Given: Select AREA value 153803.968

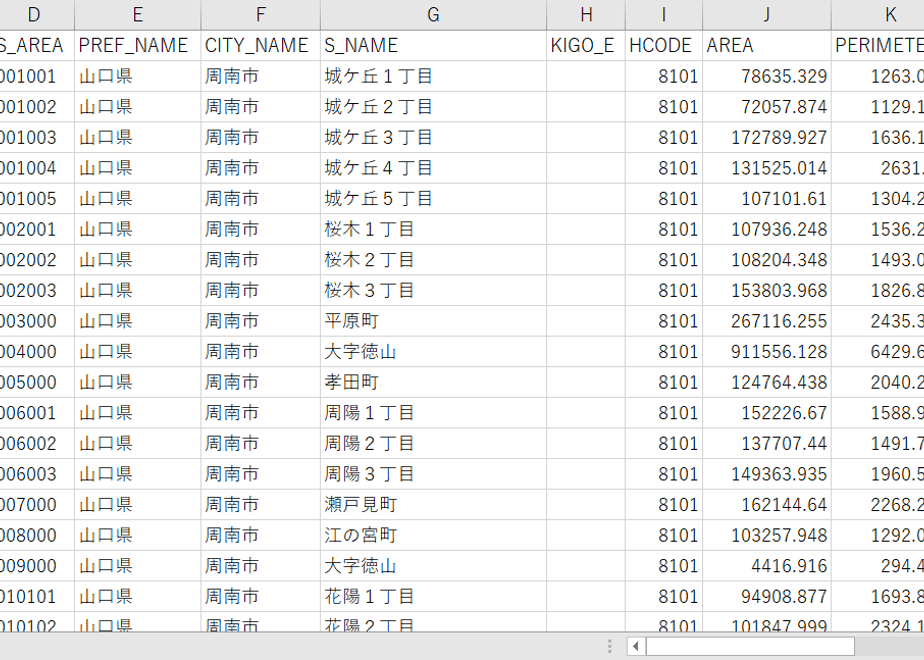Looking at the screenshot, I should click(x=767, y=291).
